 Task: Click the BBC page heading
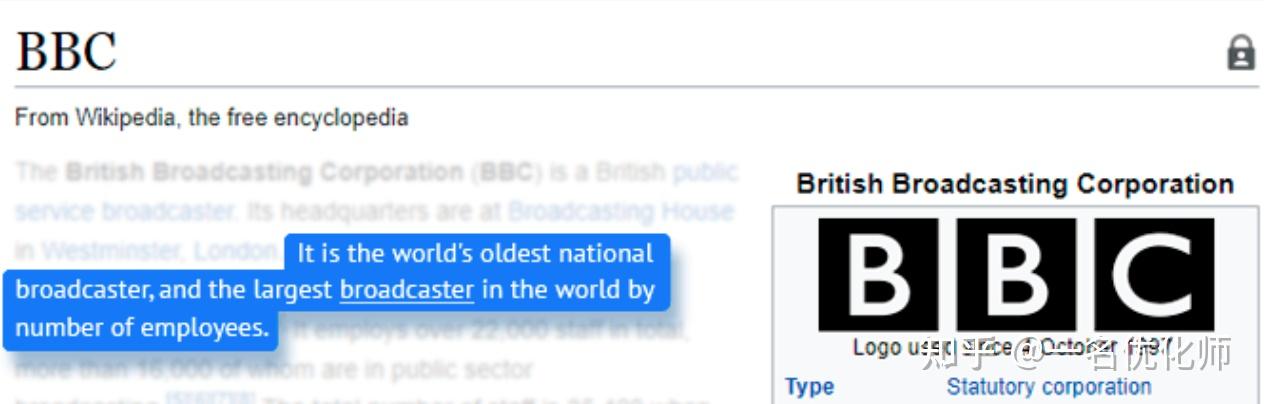point(66,51)
